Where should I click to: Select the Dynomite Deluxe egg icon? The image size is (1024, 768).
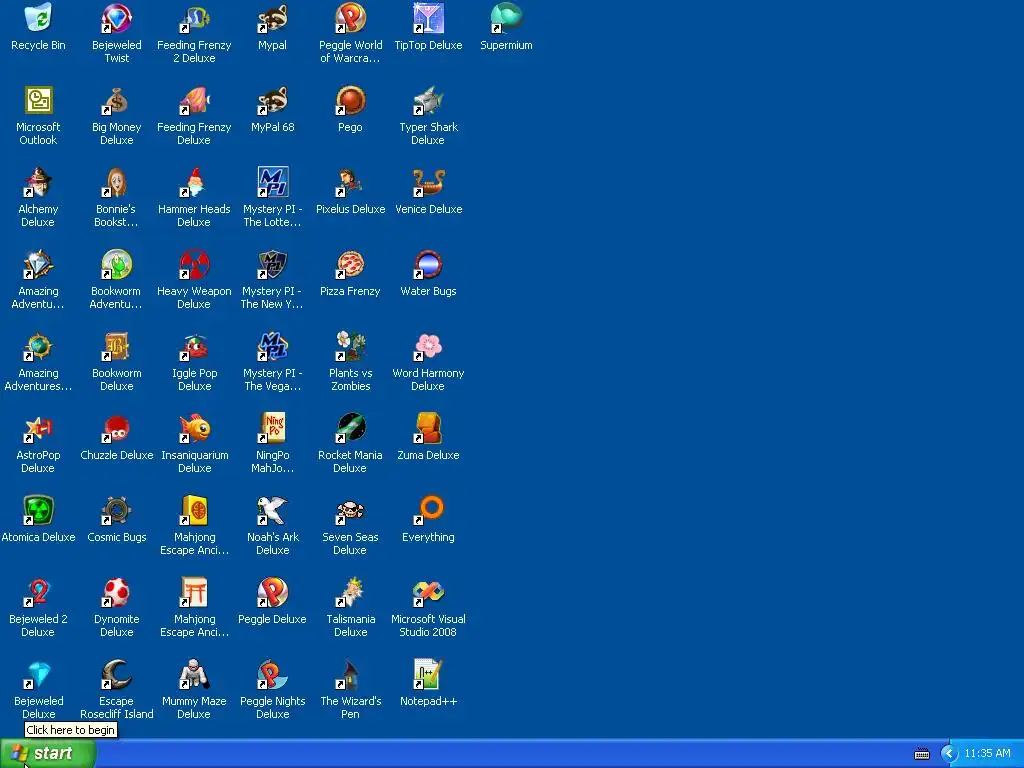(x=116, y=592)
